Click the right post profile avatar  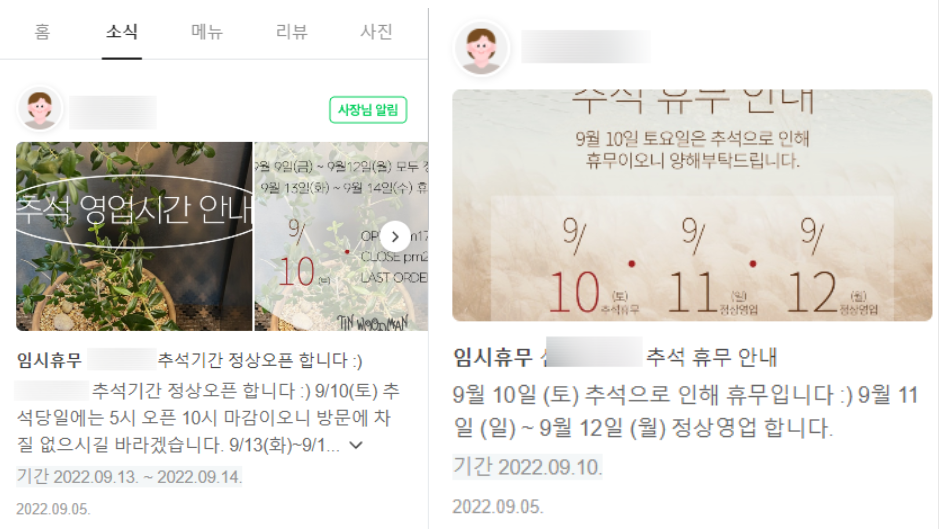pos(481,48)
